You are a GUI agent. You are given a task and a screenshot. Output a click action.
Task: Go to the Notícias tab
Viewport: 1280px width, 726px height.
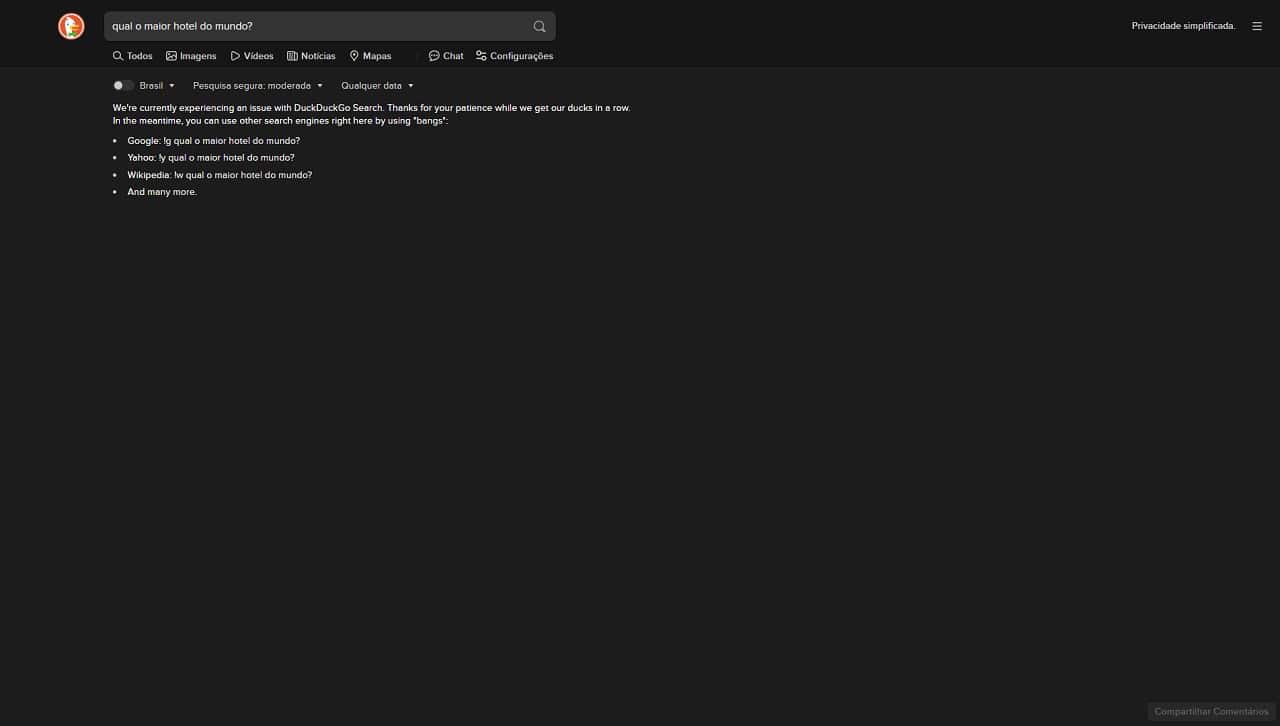click(x=311, y=56)
